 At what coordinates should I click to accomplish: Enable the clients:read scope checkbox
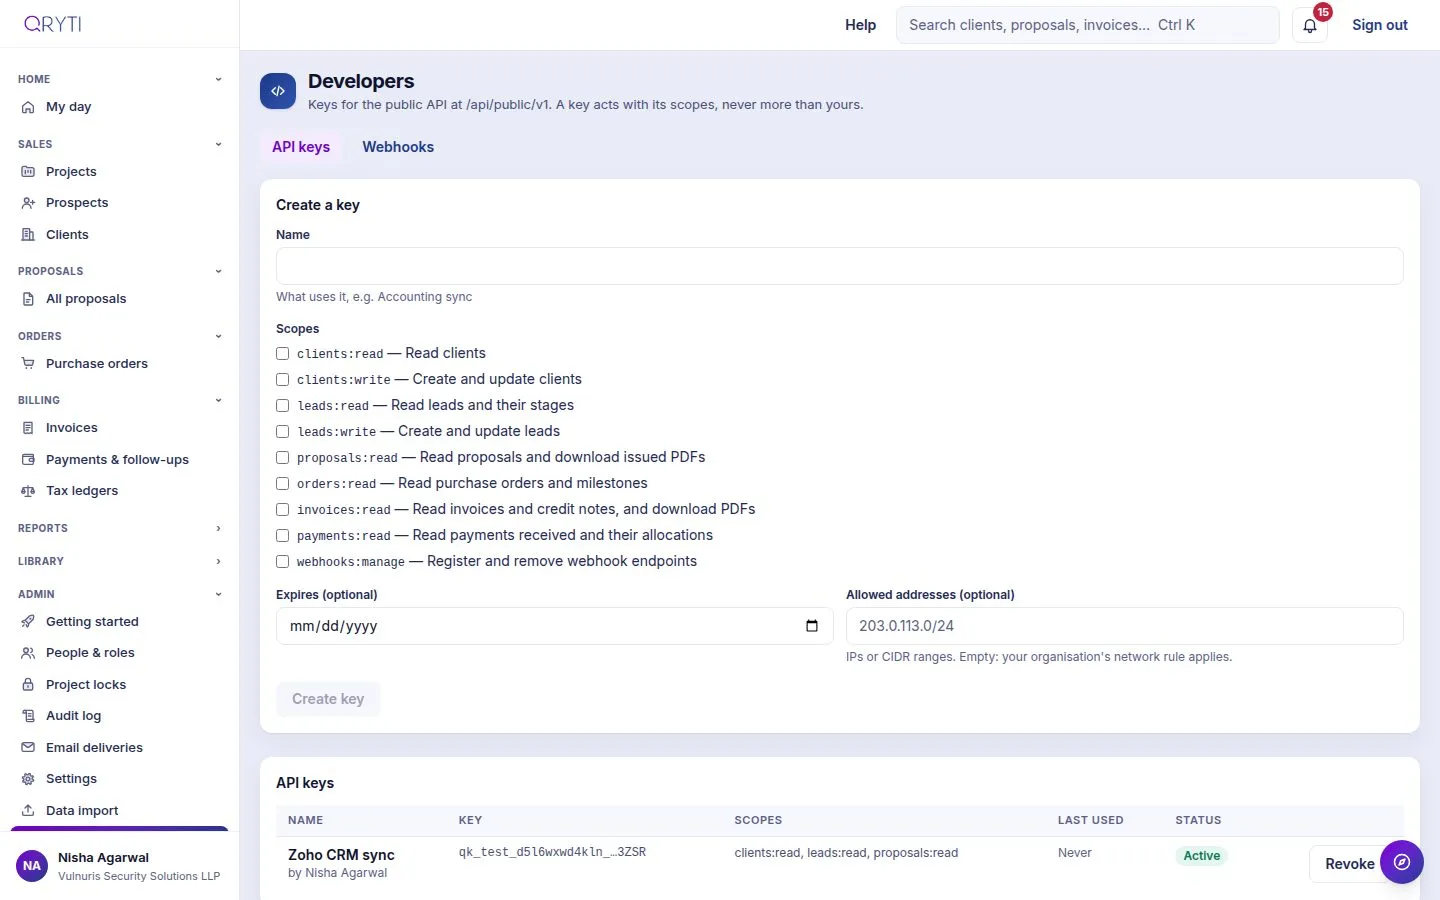(x=283, y=354)
